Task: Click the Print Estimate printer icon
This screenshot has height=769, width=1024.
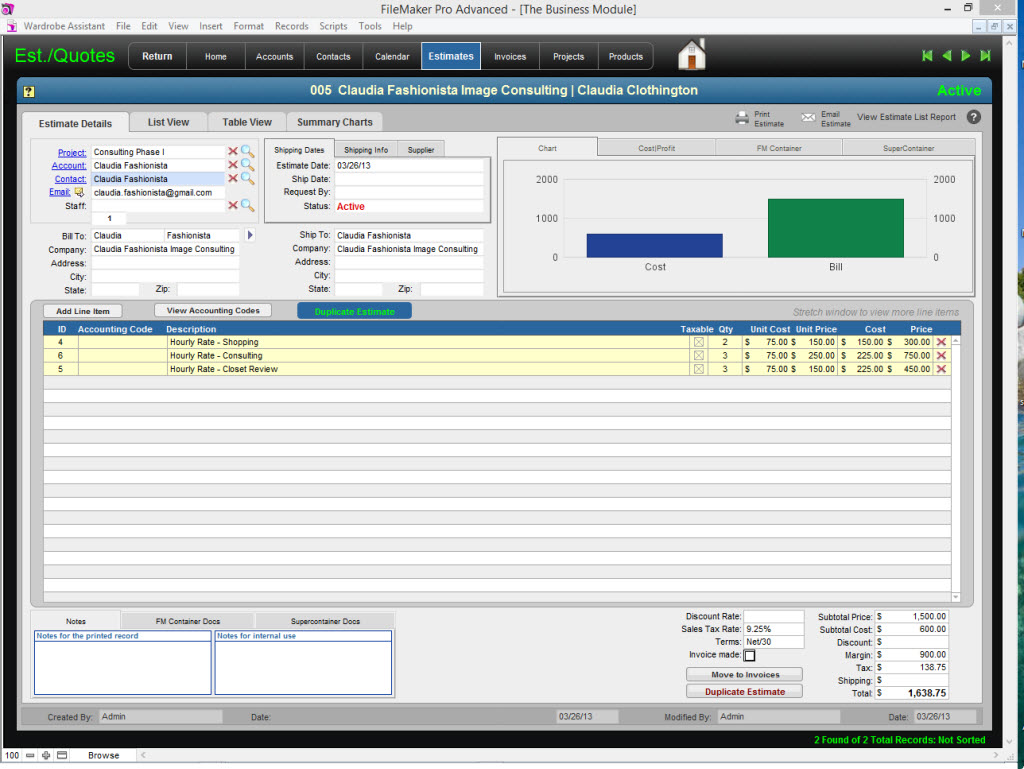Action: tap(742, 118)
